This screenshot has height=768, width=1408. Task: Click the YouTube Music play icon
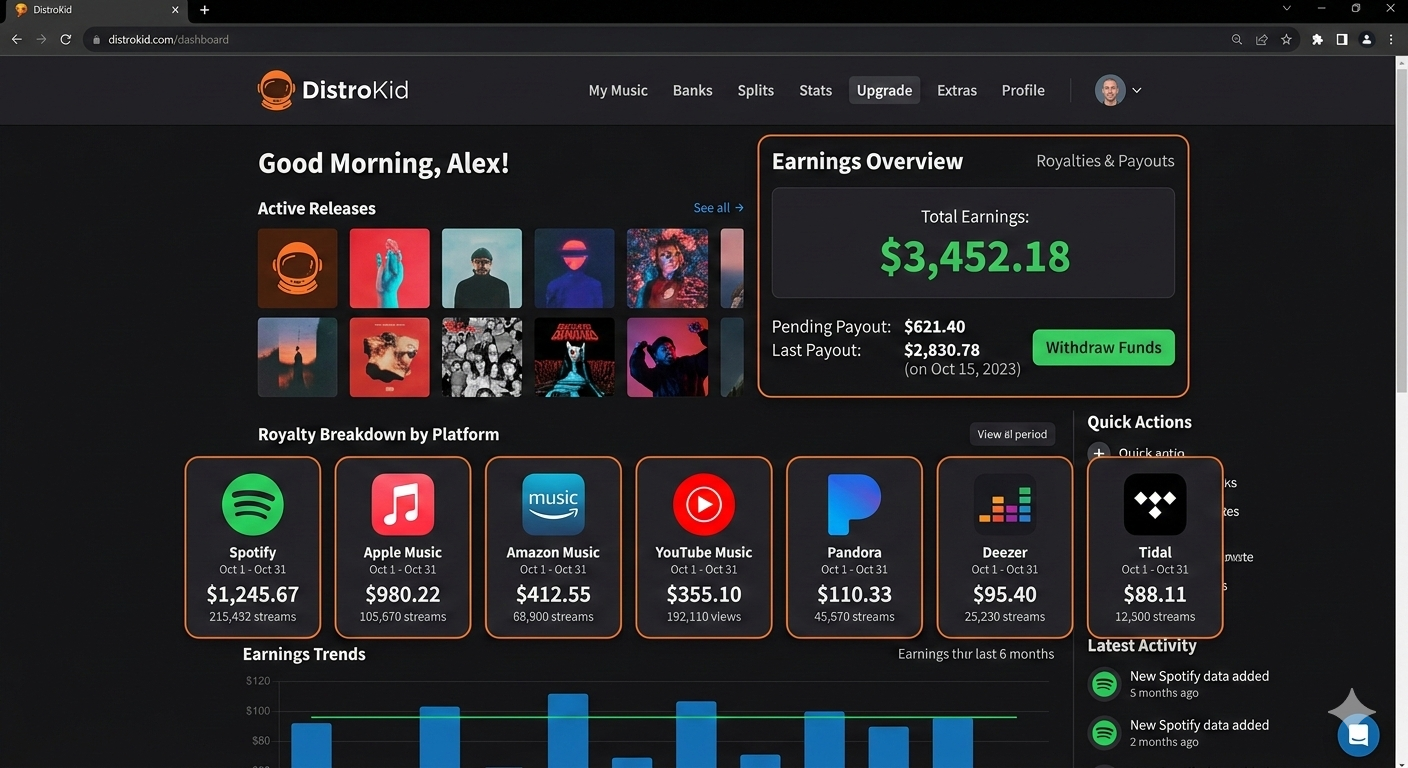(x=703, y=505)
